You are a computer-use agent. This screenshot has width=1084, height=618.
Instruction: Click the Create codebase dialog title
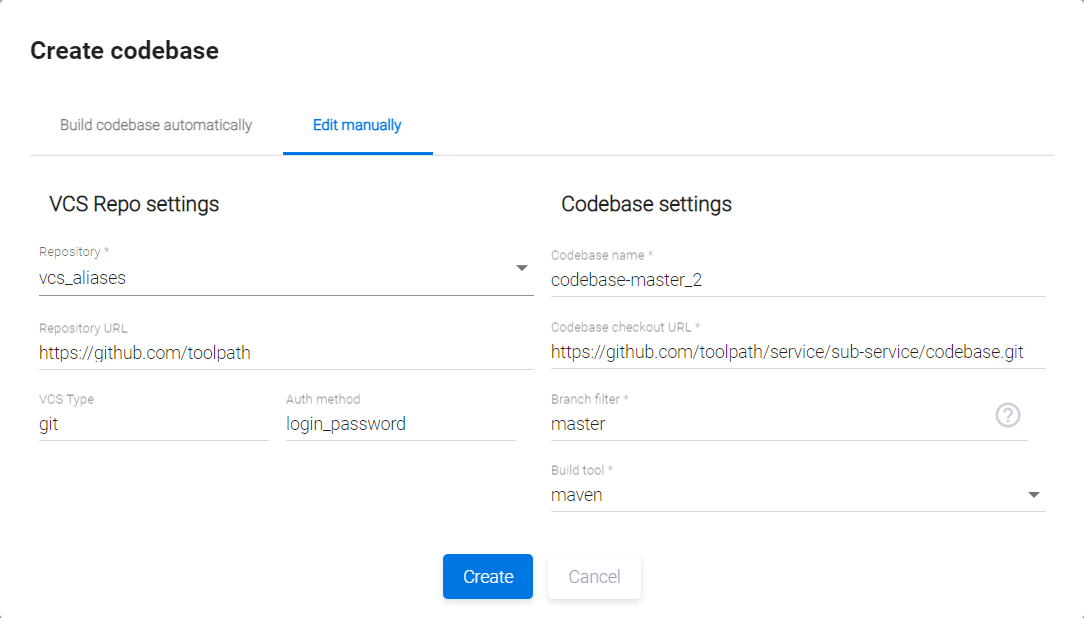[x=124, y=51]
